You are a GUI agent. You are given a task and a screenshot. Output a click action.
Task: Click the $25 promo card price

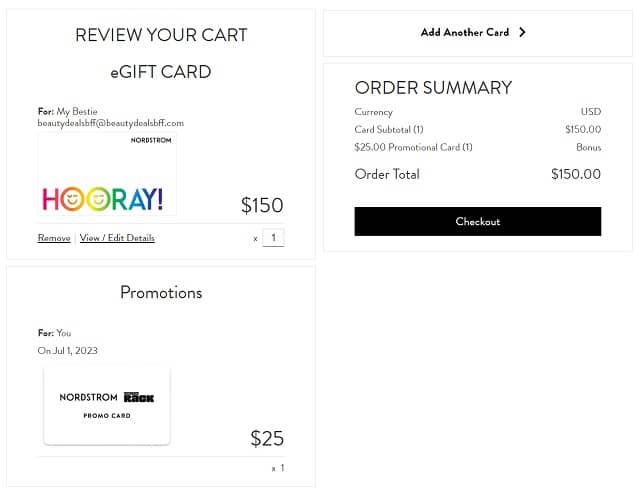pos(267,438)
